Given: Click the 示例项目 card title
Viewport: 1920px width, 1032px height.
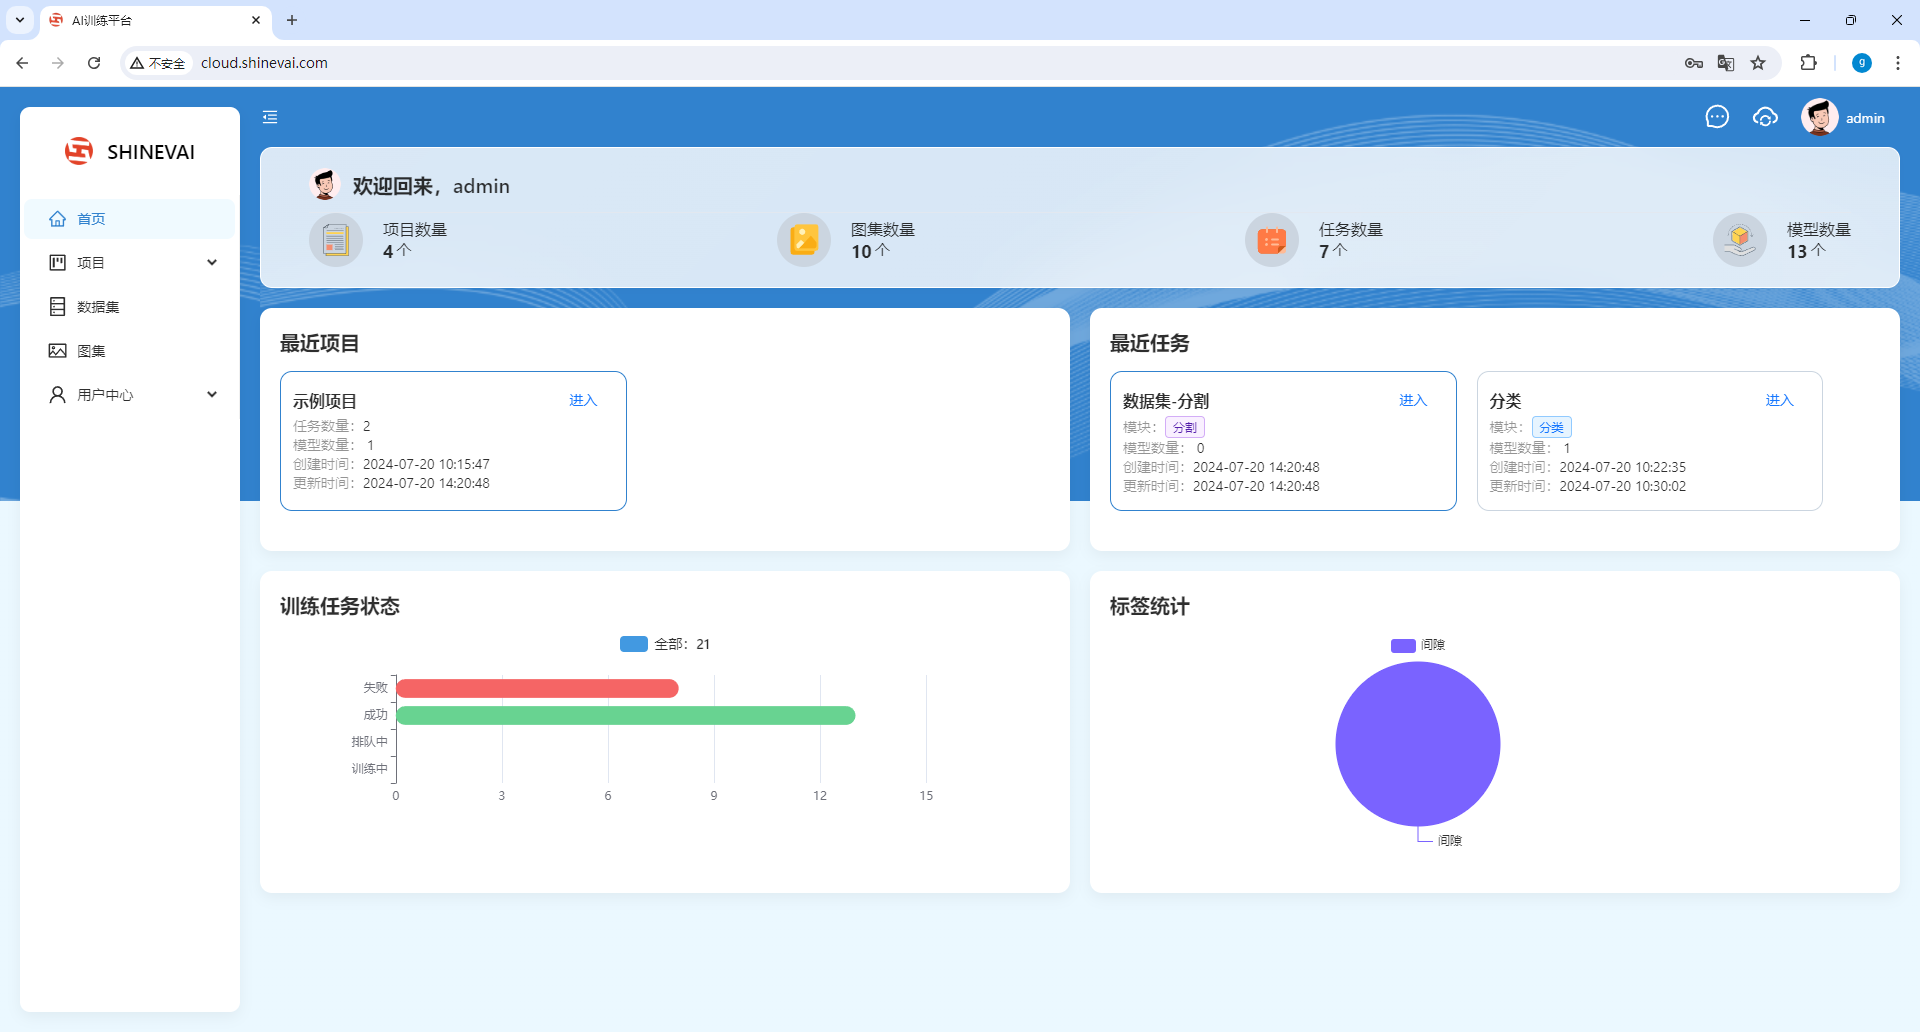Looking at the screenshot, I should (325, 401).
